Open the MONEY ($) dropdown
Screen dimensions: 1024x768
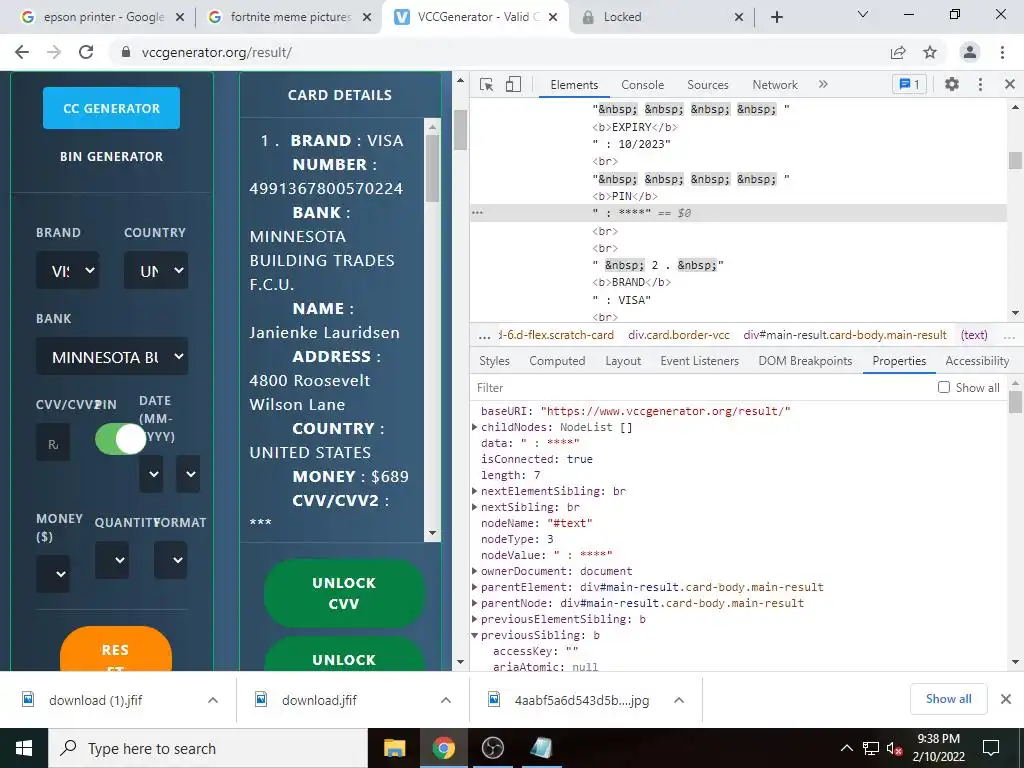(53, 574)
